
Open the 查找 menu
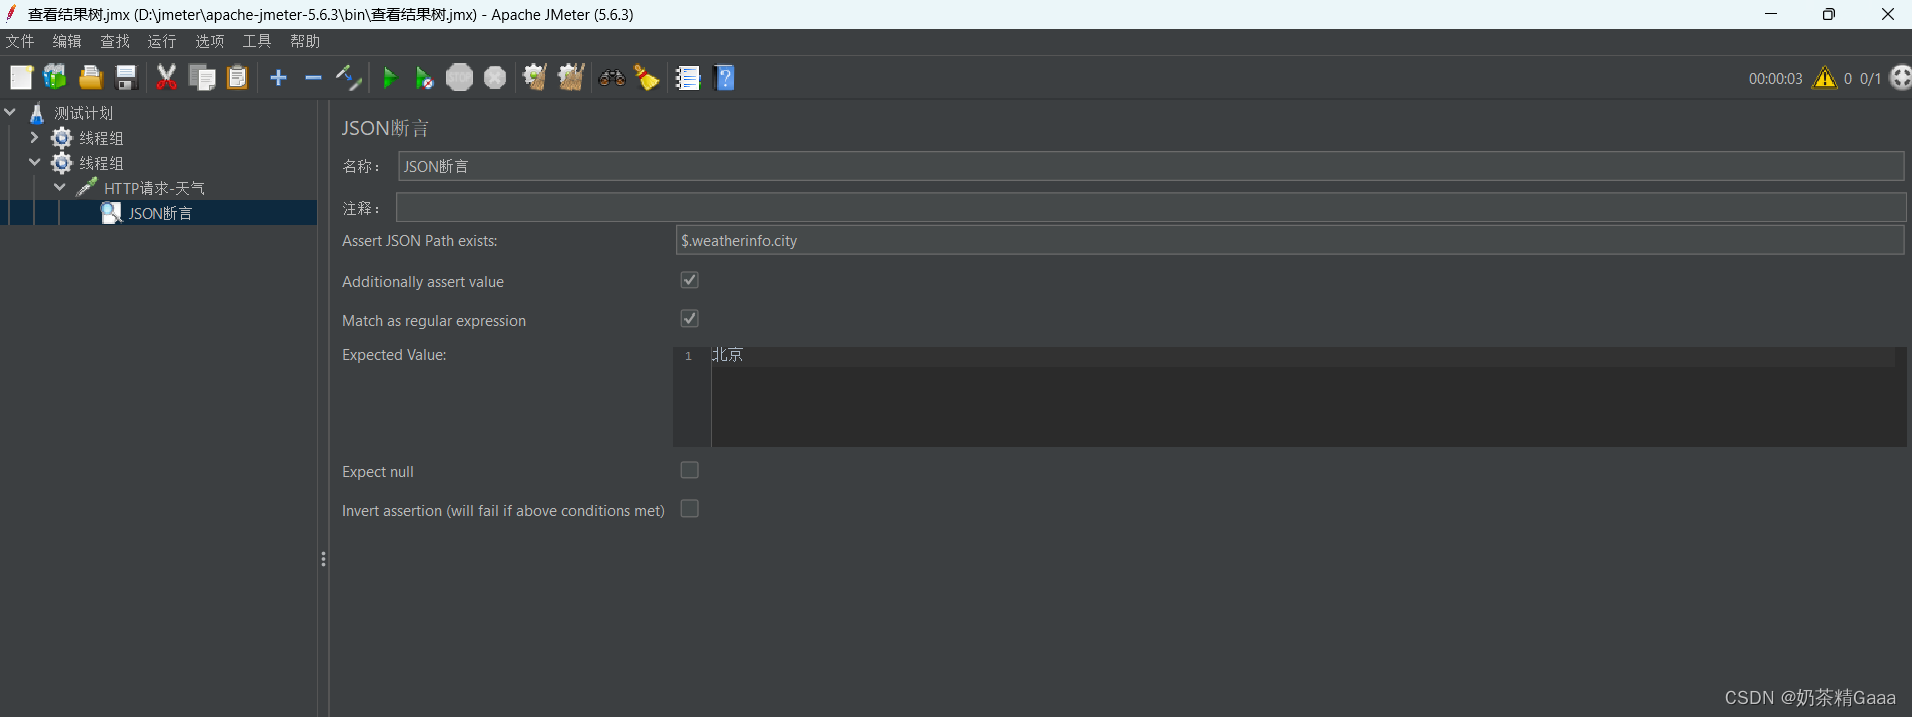point(115,41)
